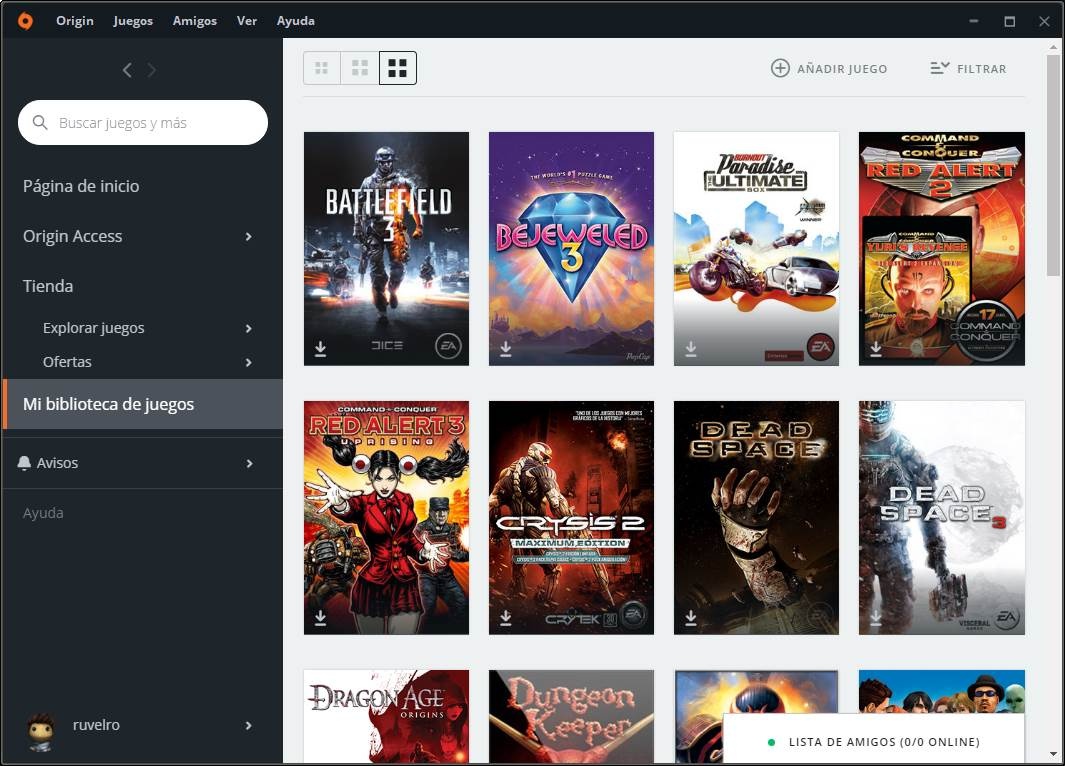Open the Bejeweled 3 game tile
Image resolution: width=1065 pixels, height=766 pixels.
tap(571, 249)
